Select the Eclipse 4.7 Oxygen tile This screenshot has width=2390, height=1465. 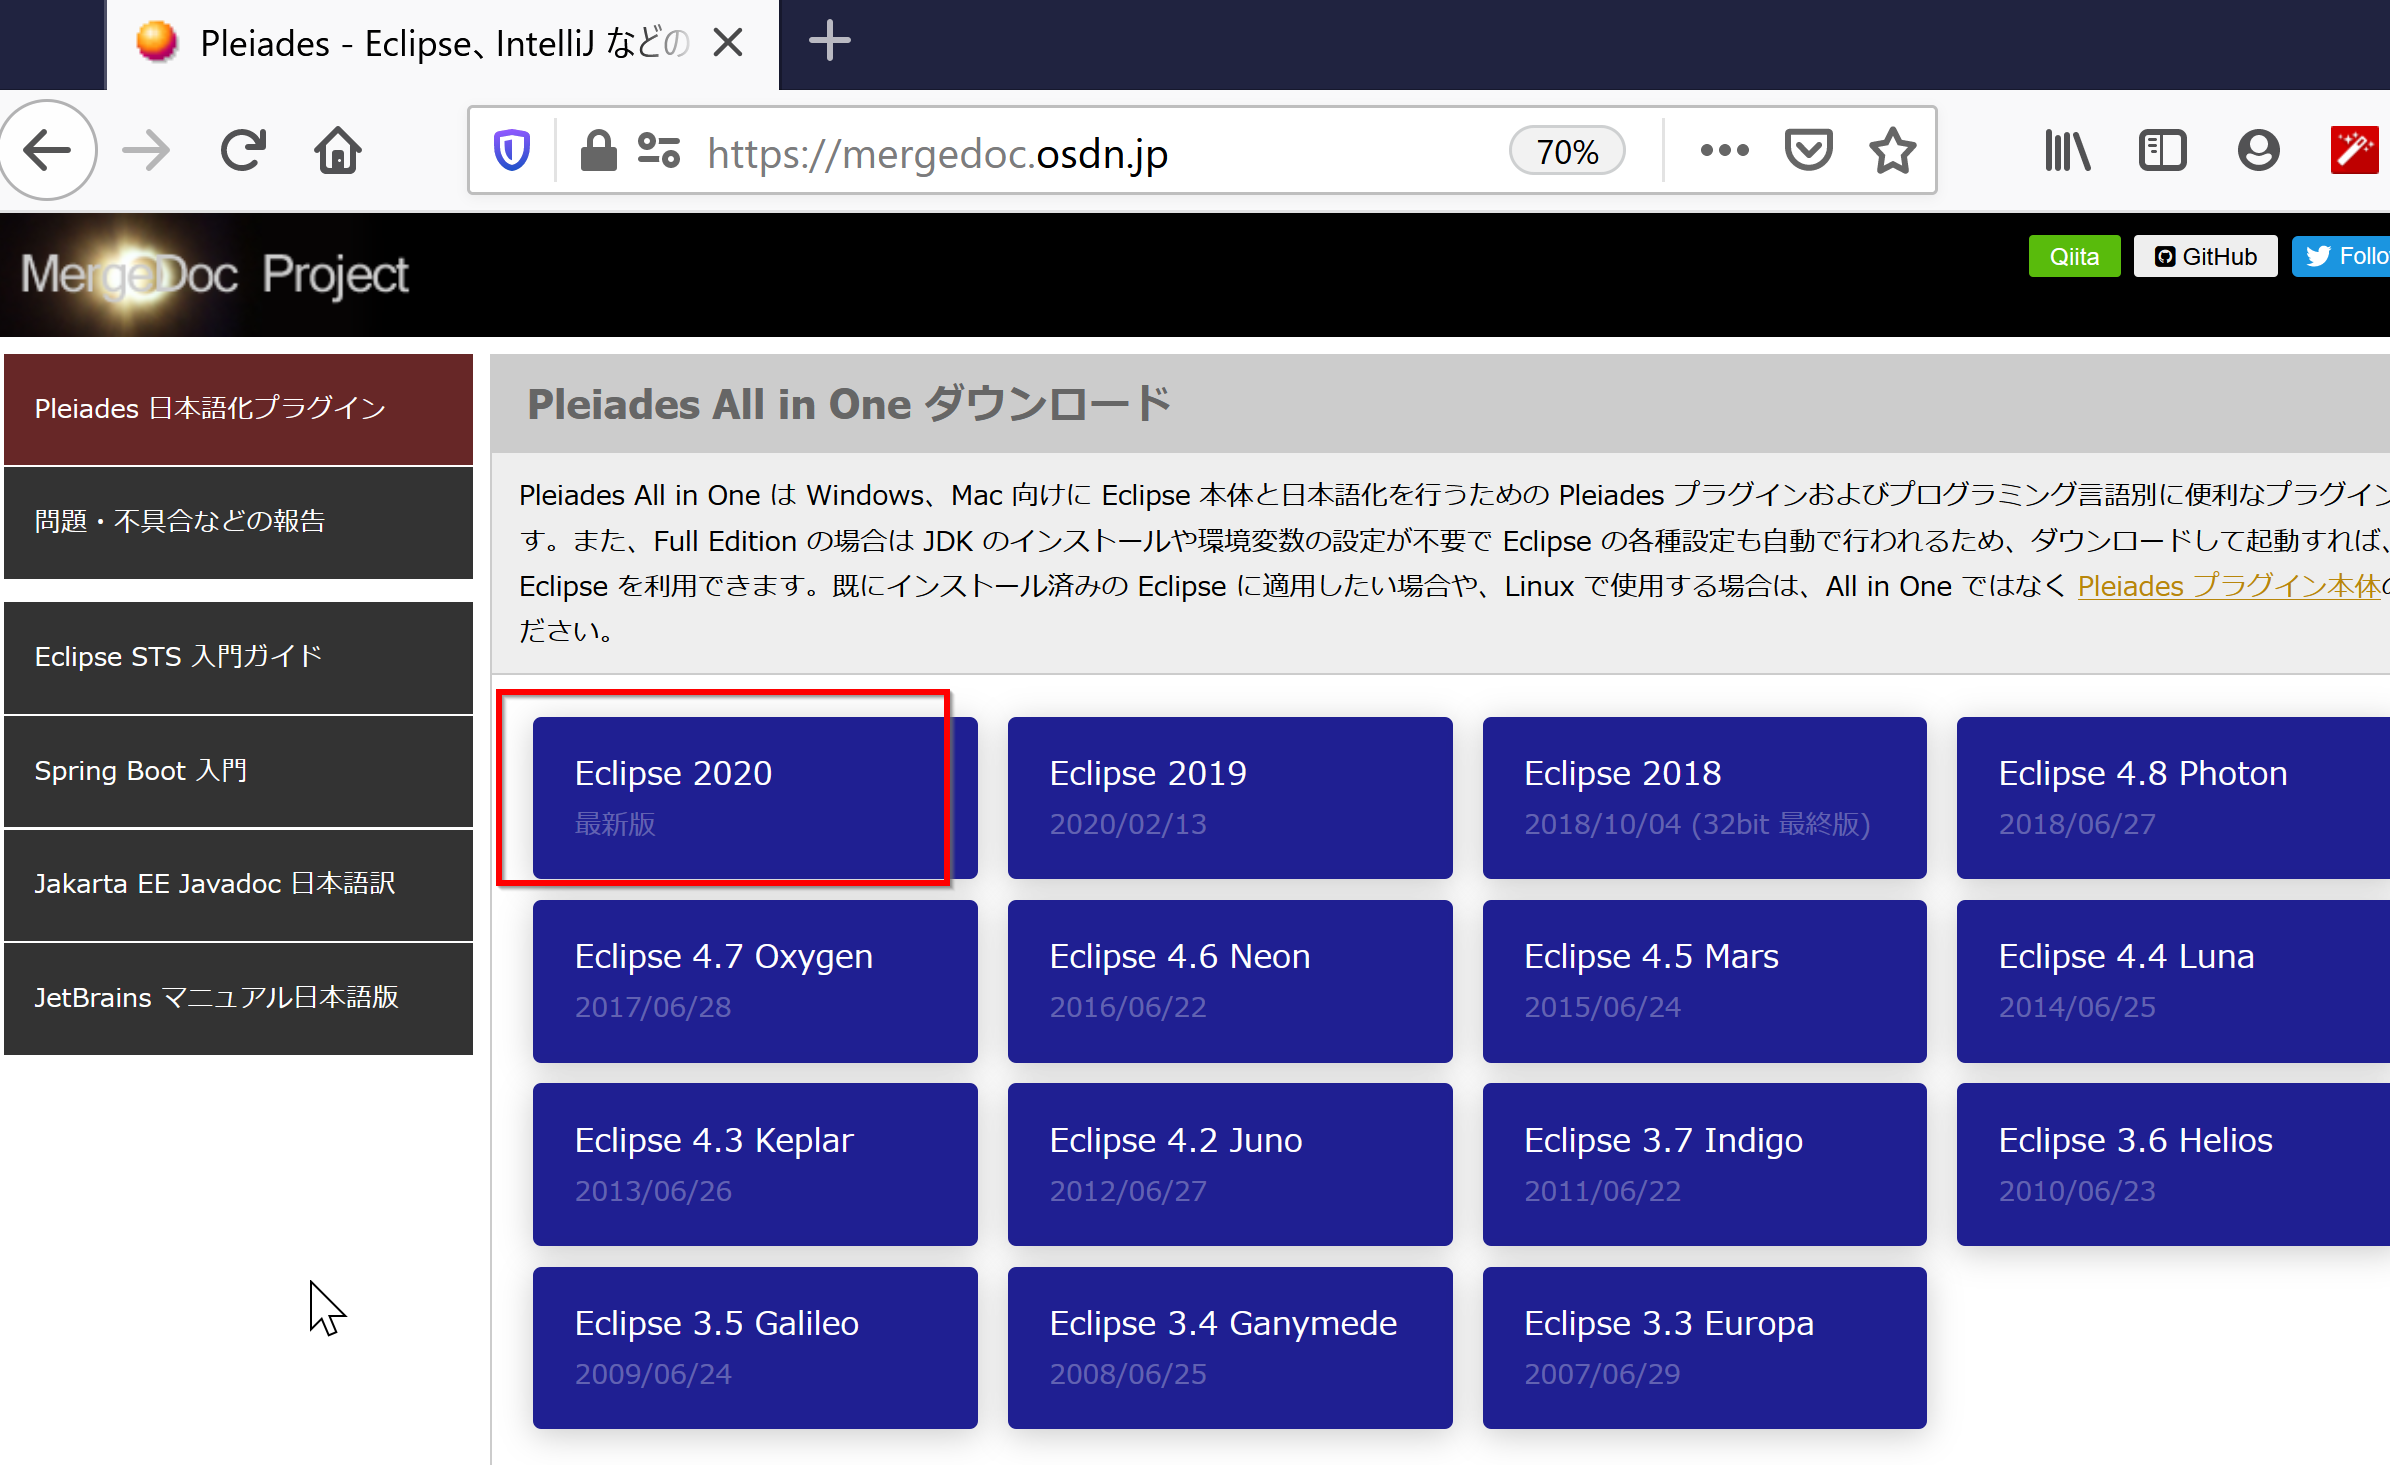tap(755, 981)
